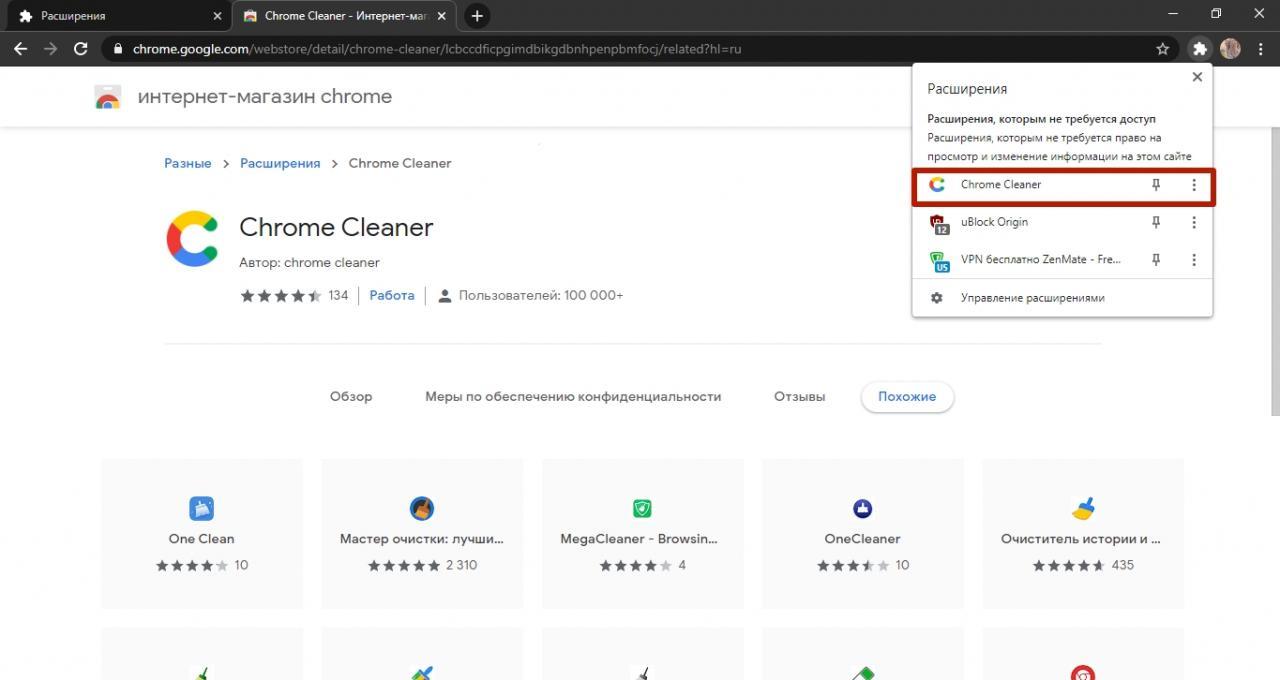Click the browser forward arrow

50,48
